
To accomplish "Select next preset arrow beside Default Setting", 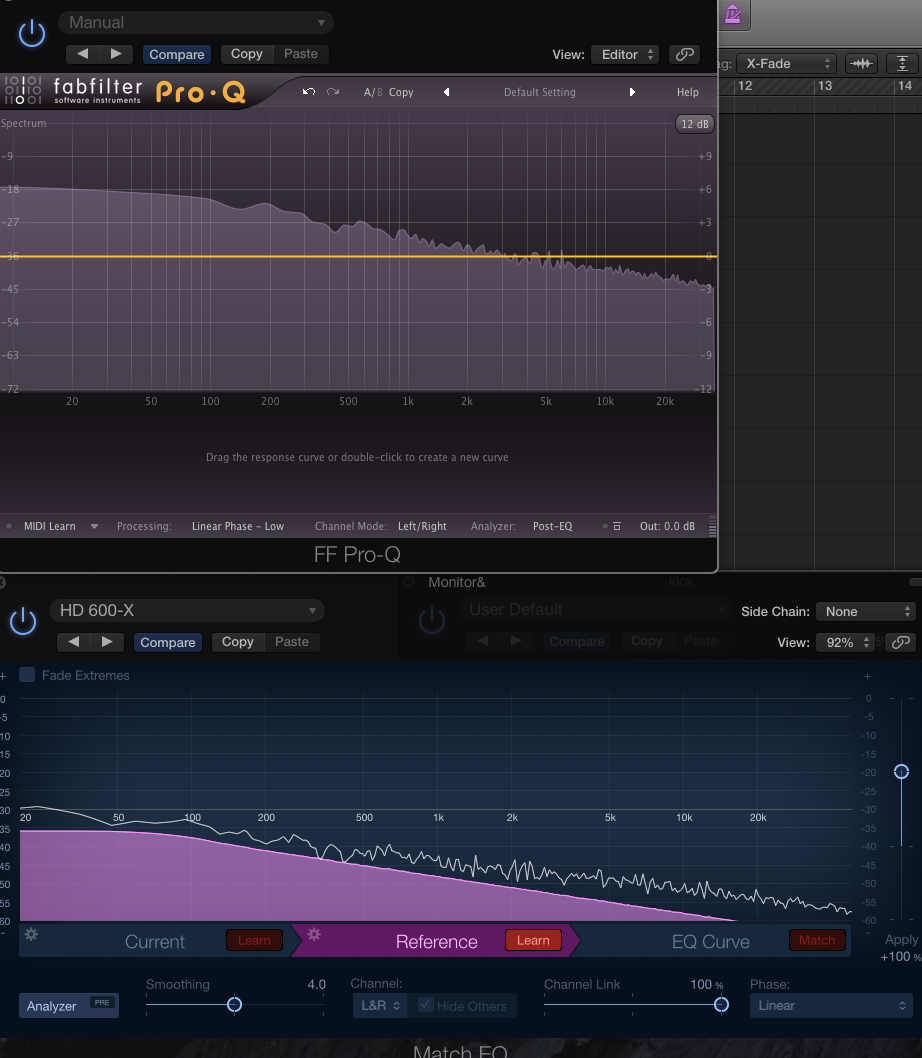I will (x=632, y=92).
